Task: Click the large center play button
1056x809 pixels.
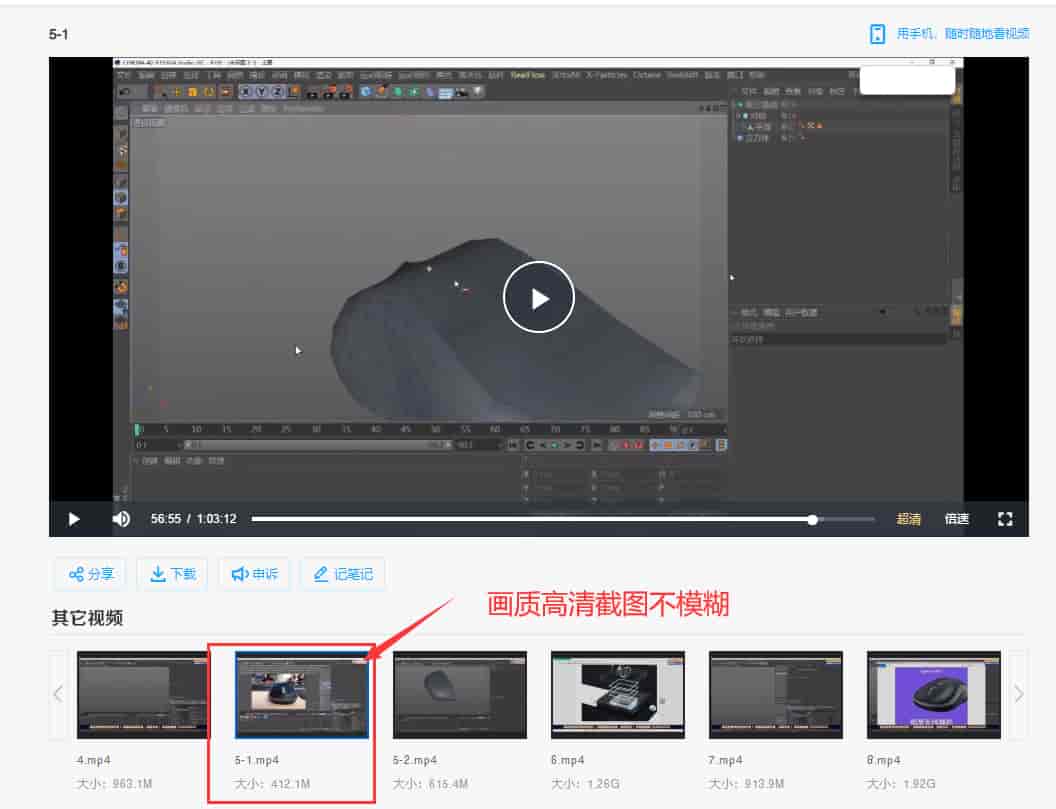Action: (x=538, y=296)
